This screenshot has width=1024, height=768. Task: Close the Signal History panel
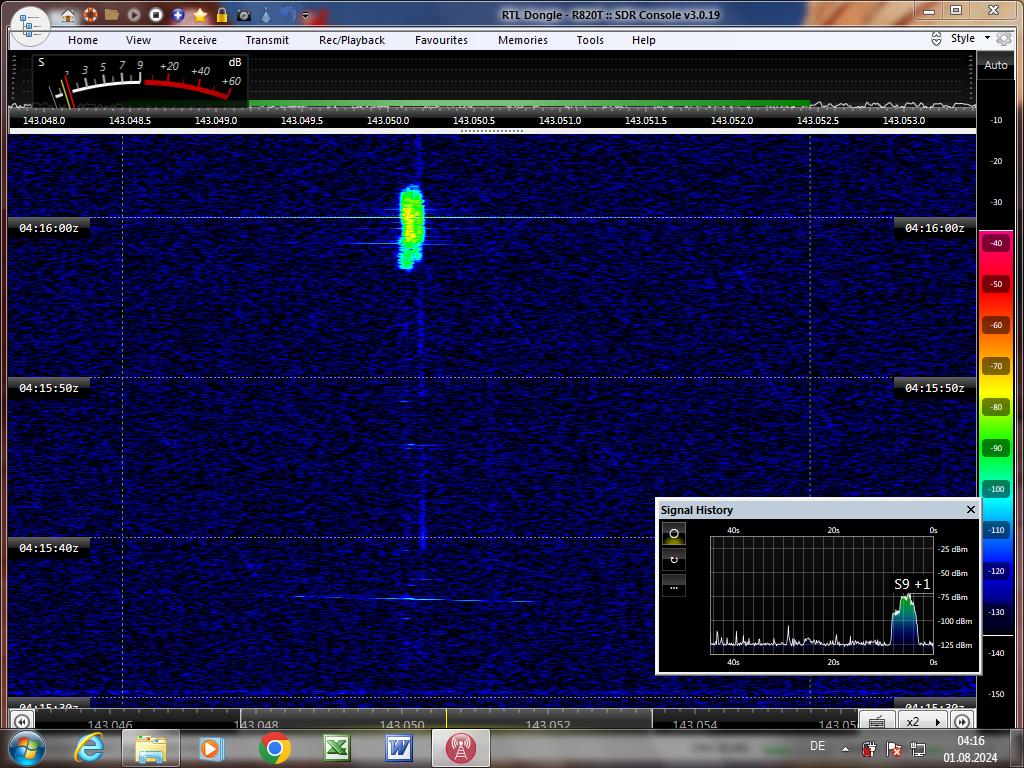coord(970,509)
